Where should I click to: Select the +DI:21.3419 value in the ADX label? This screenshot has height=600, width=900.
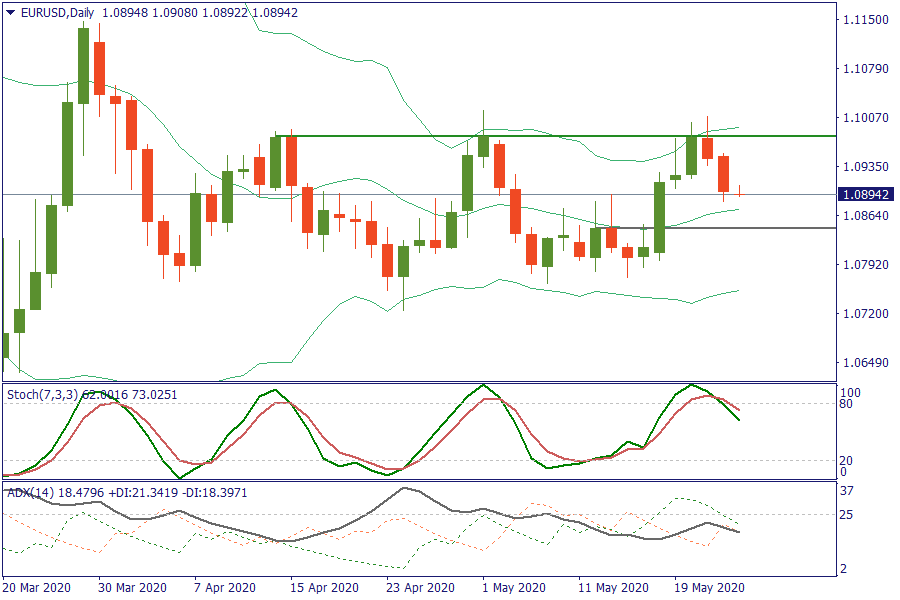pos(143,493)
